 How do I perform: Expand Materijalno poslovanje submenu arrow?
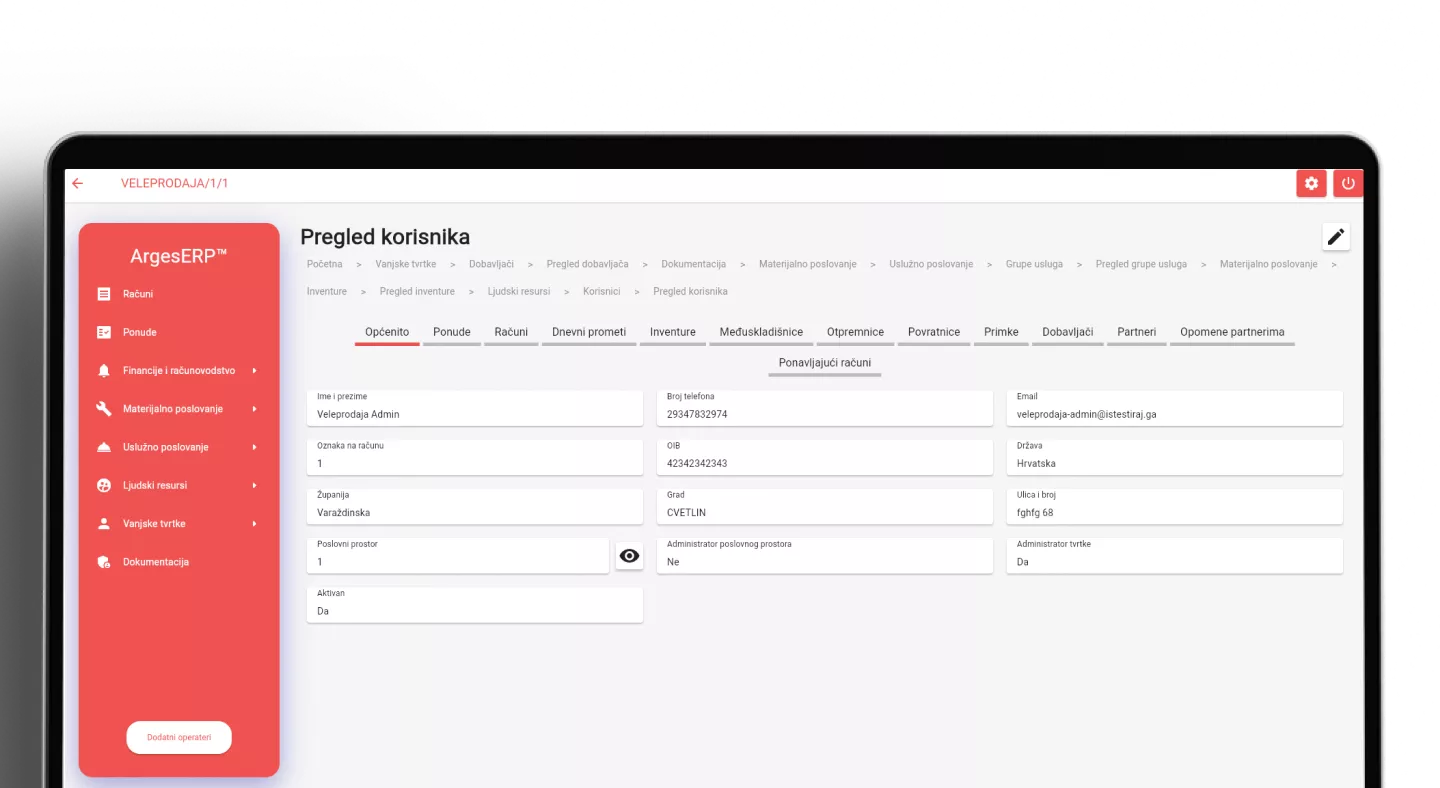[255, 409]
